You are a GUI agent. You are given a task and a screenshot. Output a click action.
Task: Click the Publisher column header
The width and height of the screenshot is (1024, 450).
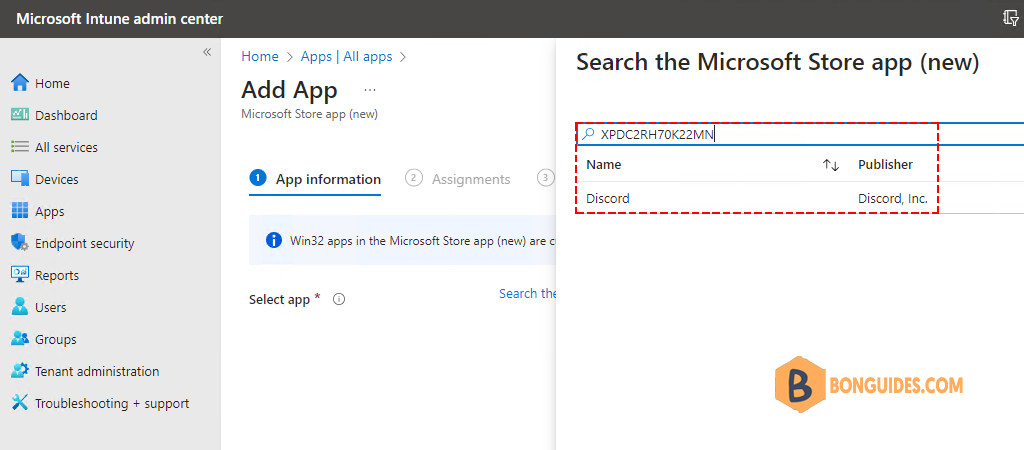pos(885,165)
